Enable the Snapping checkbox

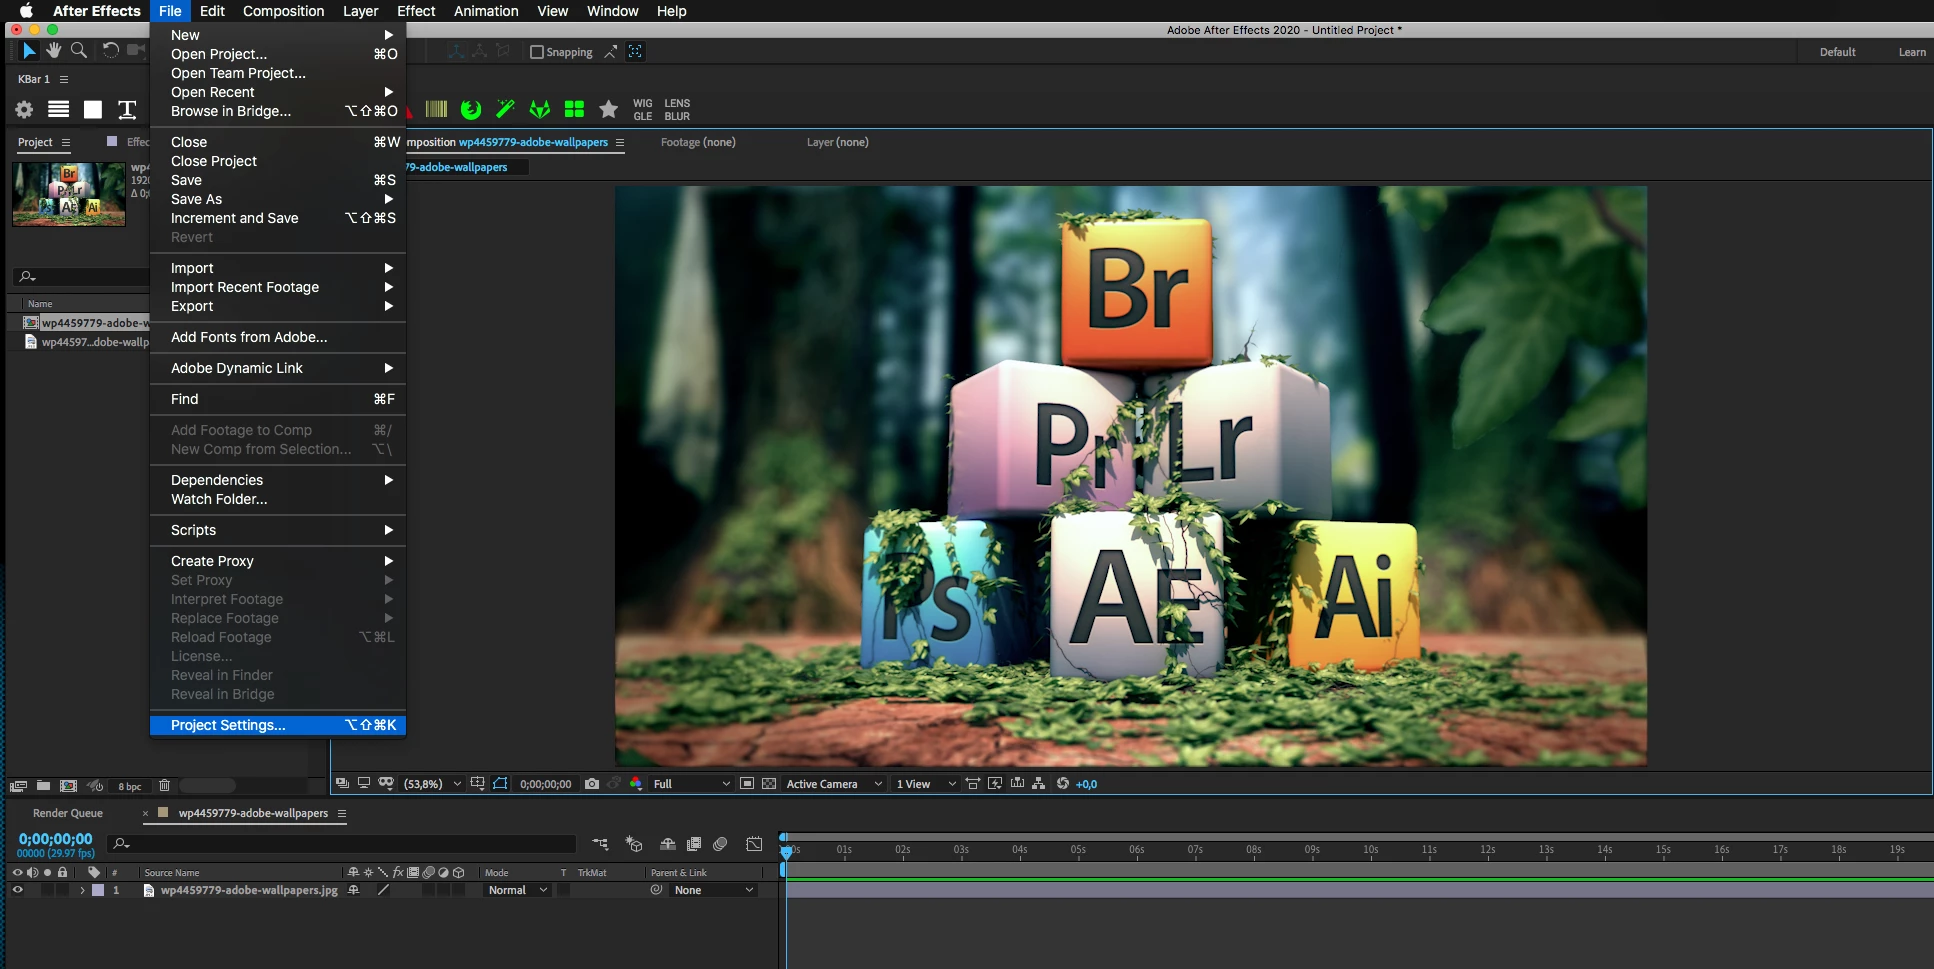tap(537, 52)
